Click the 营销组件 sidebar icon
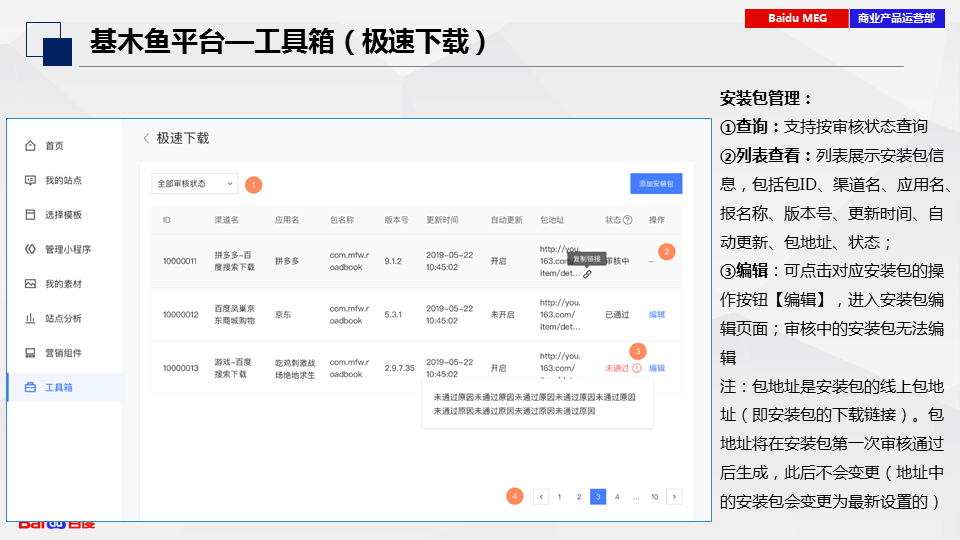The image size is (960, 540). (30, 353)
